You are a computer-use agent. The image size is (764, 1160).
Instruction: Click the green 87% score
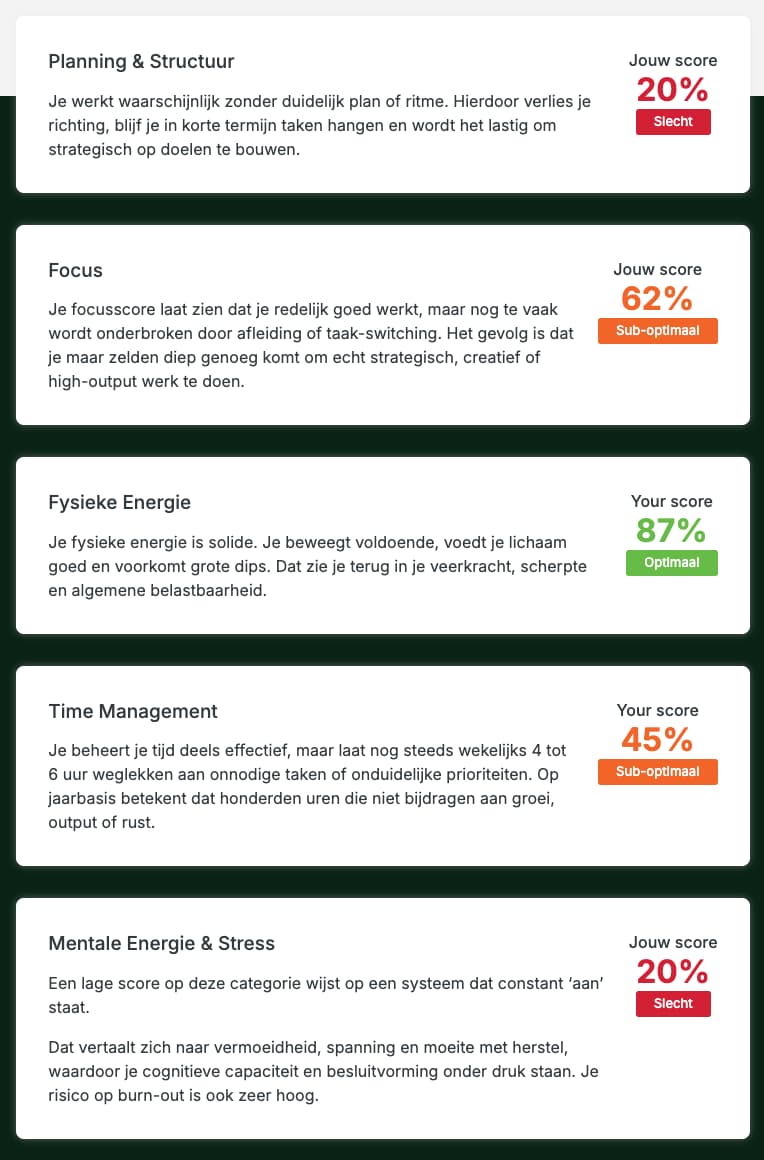click(671, 530)
